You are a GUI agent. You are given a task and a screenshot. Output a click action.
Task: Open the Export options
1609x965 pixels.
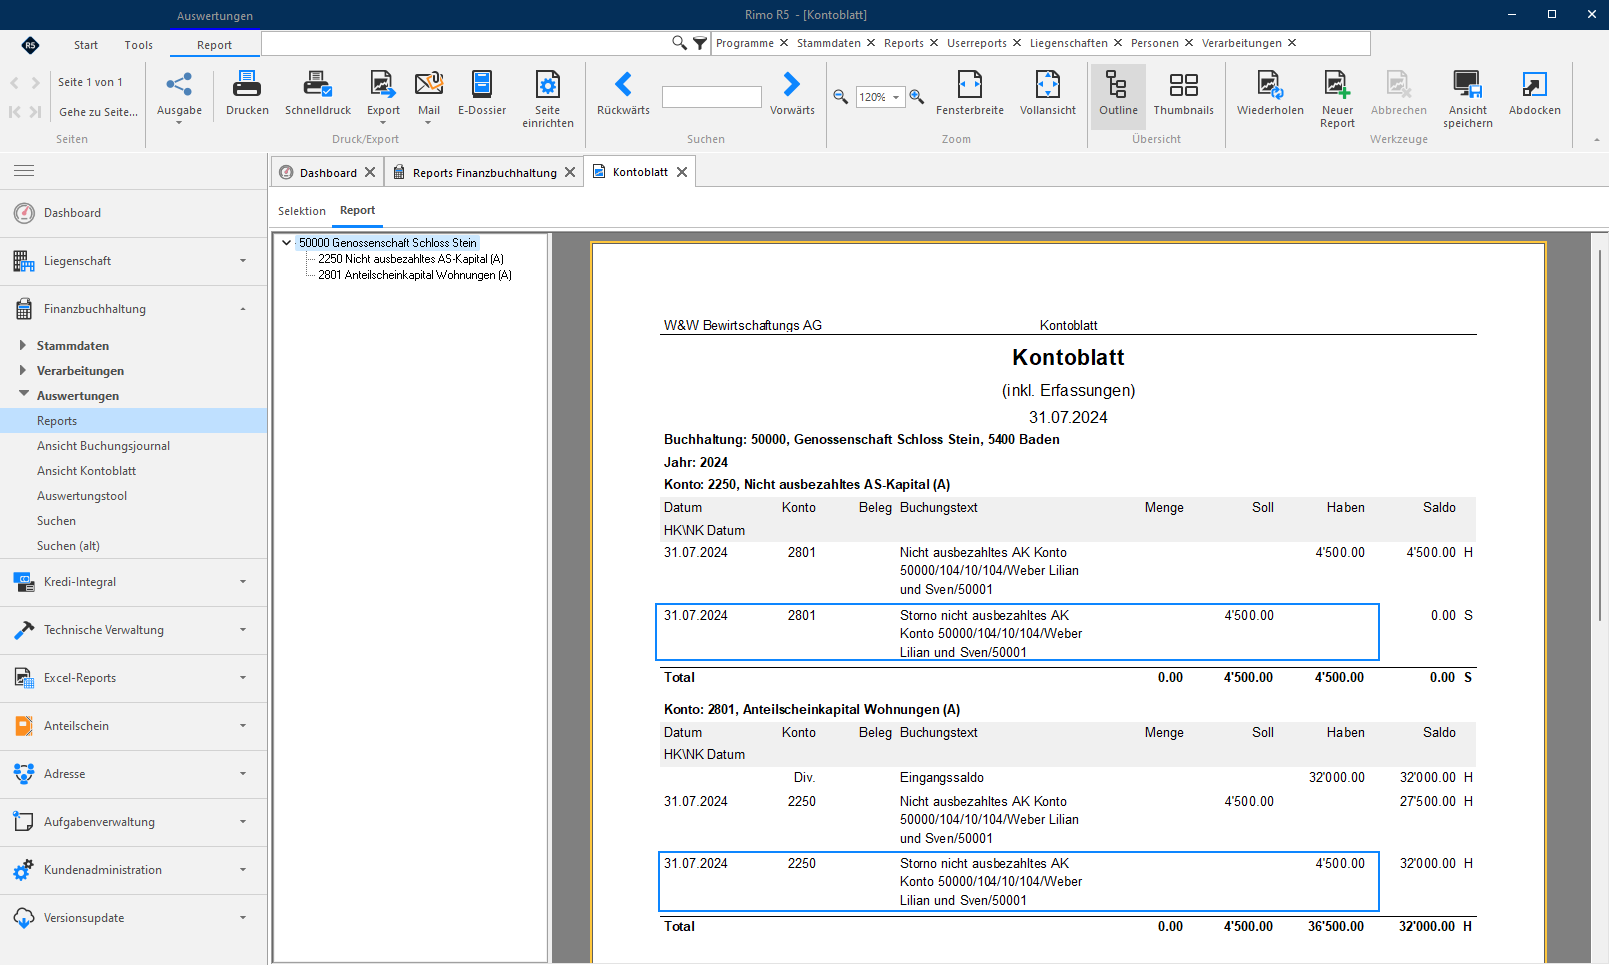pos(382,95)
